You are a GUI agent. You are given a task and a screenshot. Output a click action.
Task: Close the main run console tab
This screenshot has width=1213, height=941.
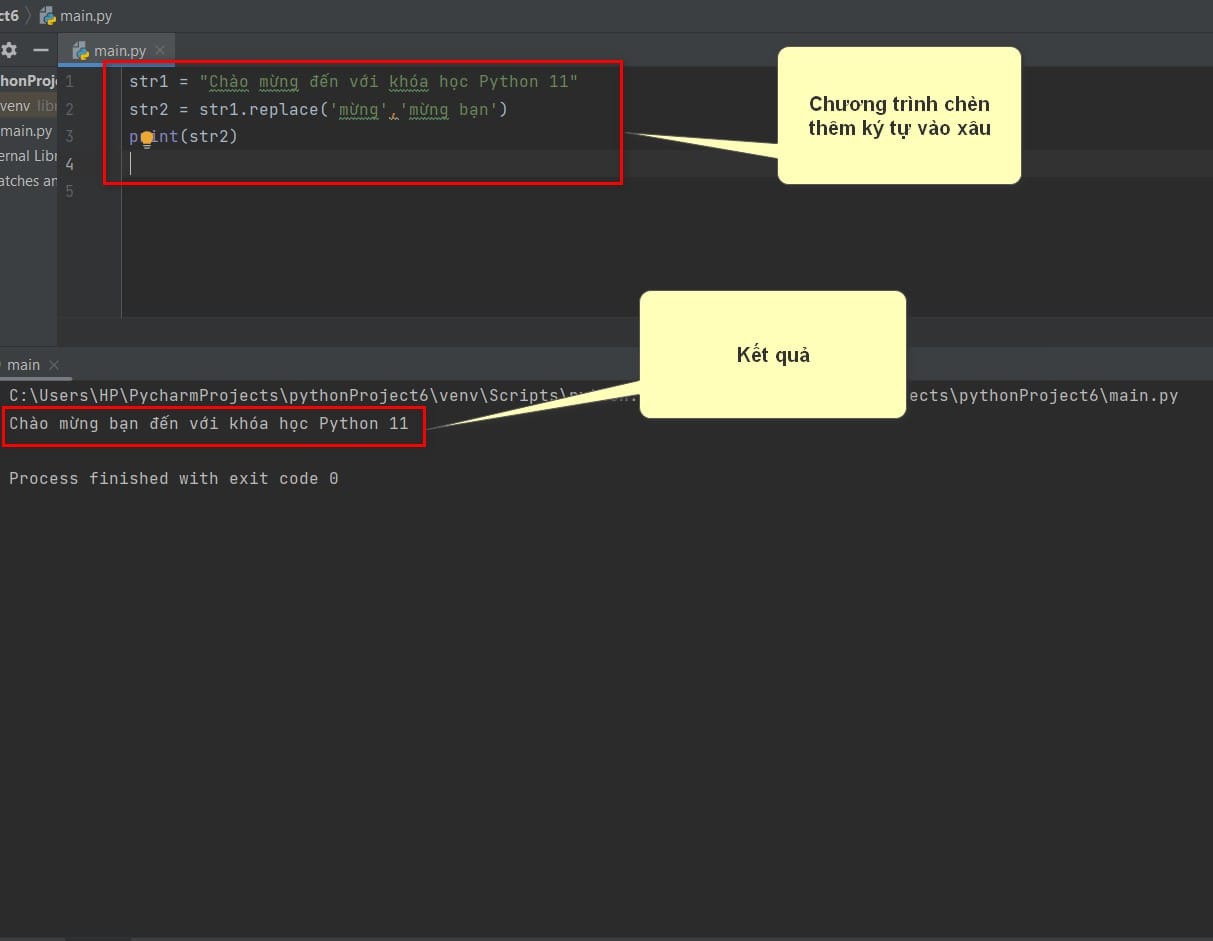[54, 365]
